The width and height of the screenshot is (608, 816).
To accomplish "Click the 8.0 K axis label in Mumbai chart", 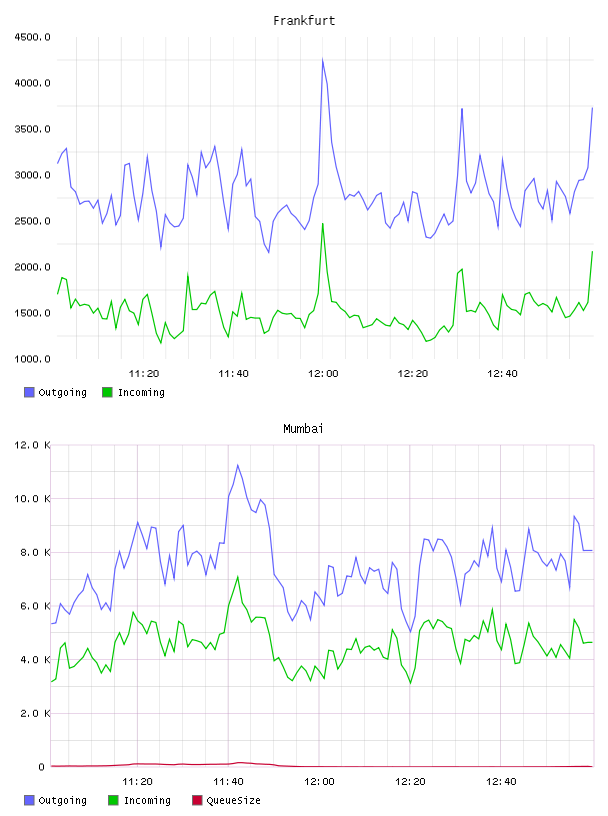I will (x=35, y=552).
